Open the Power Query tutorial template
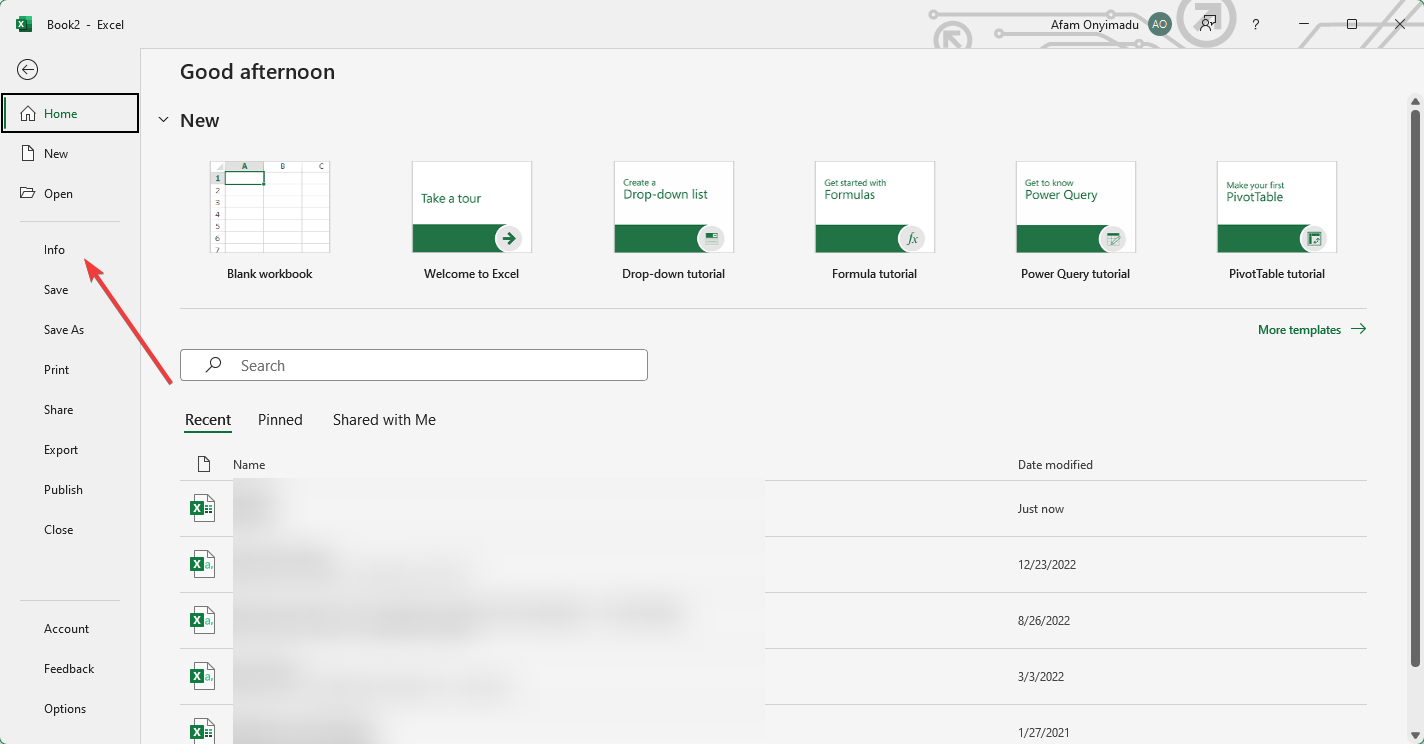 [x=1076, y=221]
